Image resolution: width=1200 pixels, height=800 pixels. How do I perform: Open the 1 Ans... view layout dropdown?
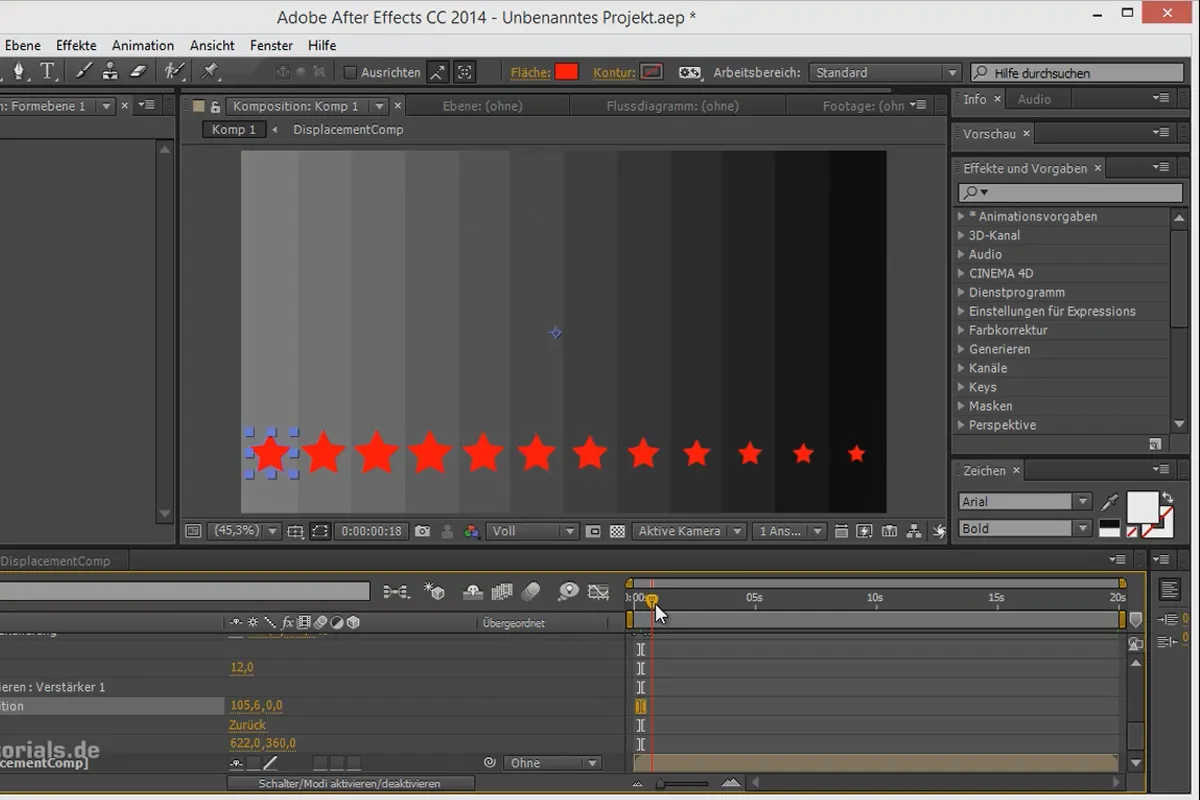[790, 532]
